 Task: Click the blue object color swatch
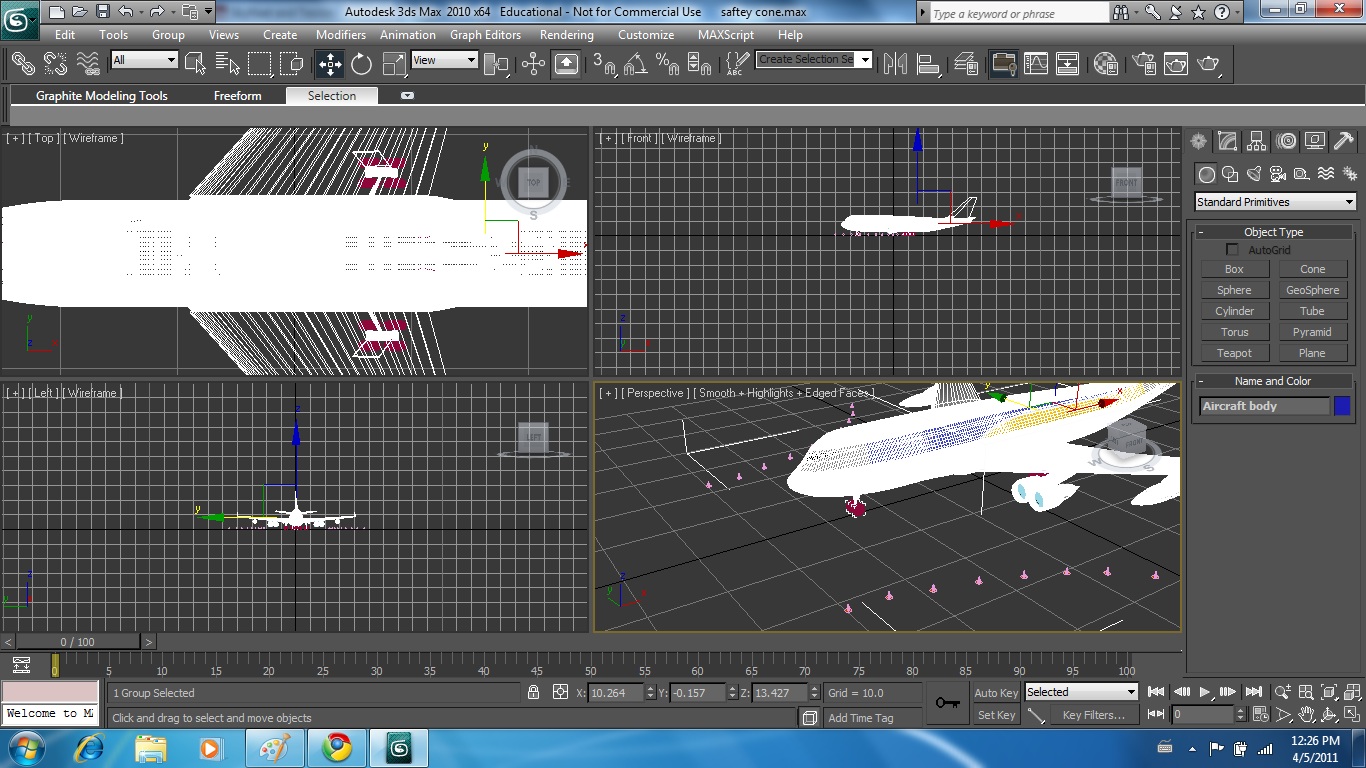[x=1342, y=406]
